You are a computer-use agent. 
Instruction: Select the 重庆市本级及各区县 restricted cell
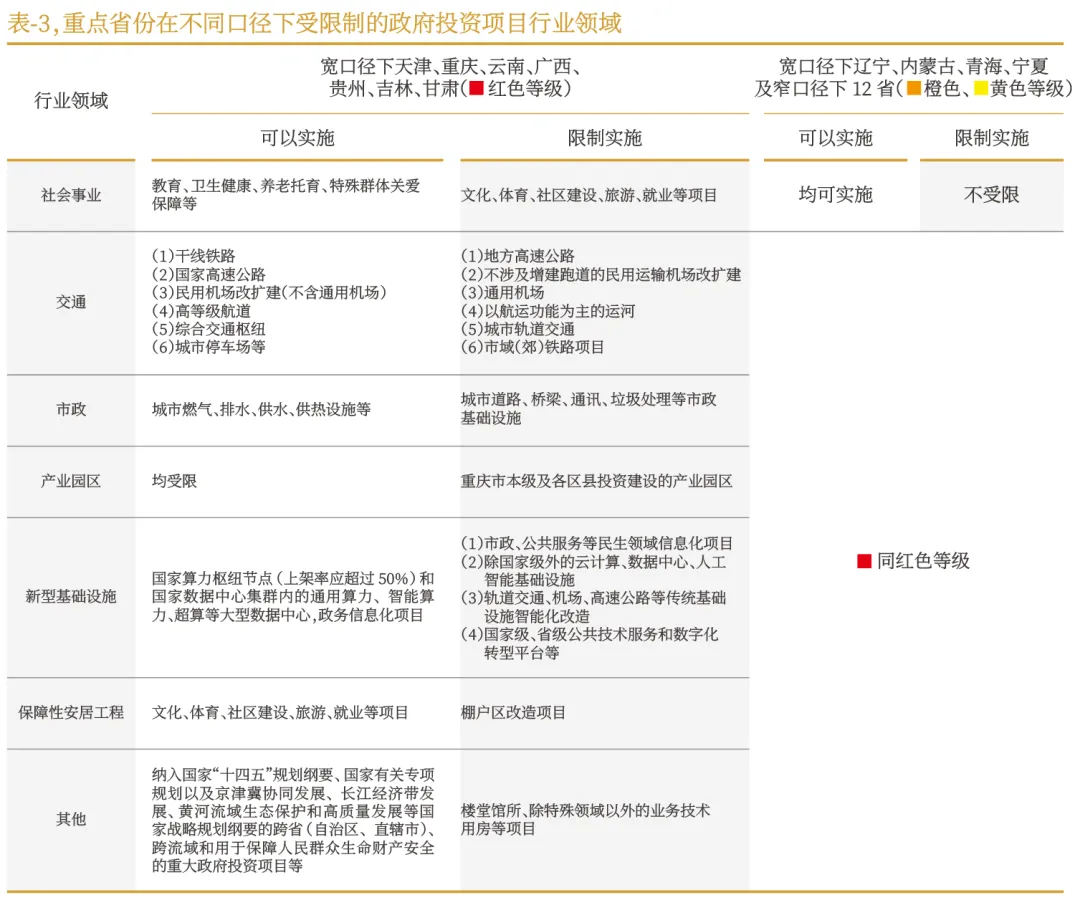[x=596, y=481]
